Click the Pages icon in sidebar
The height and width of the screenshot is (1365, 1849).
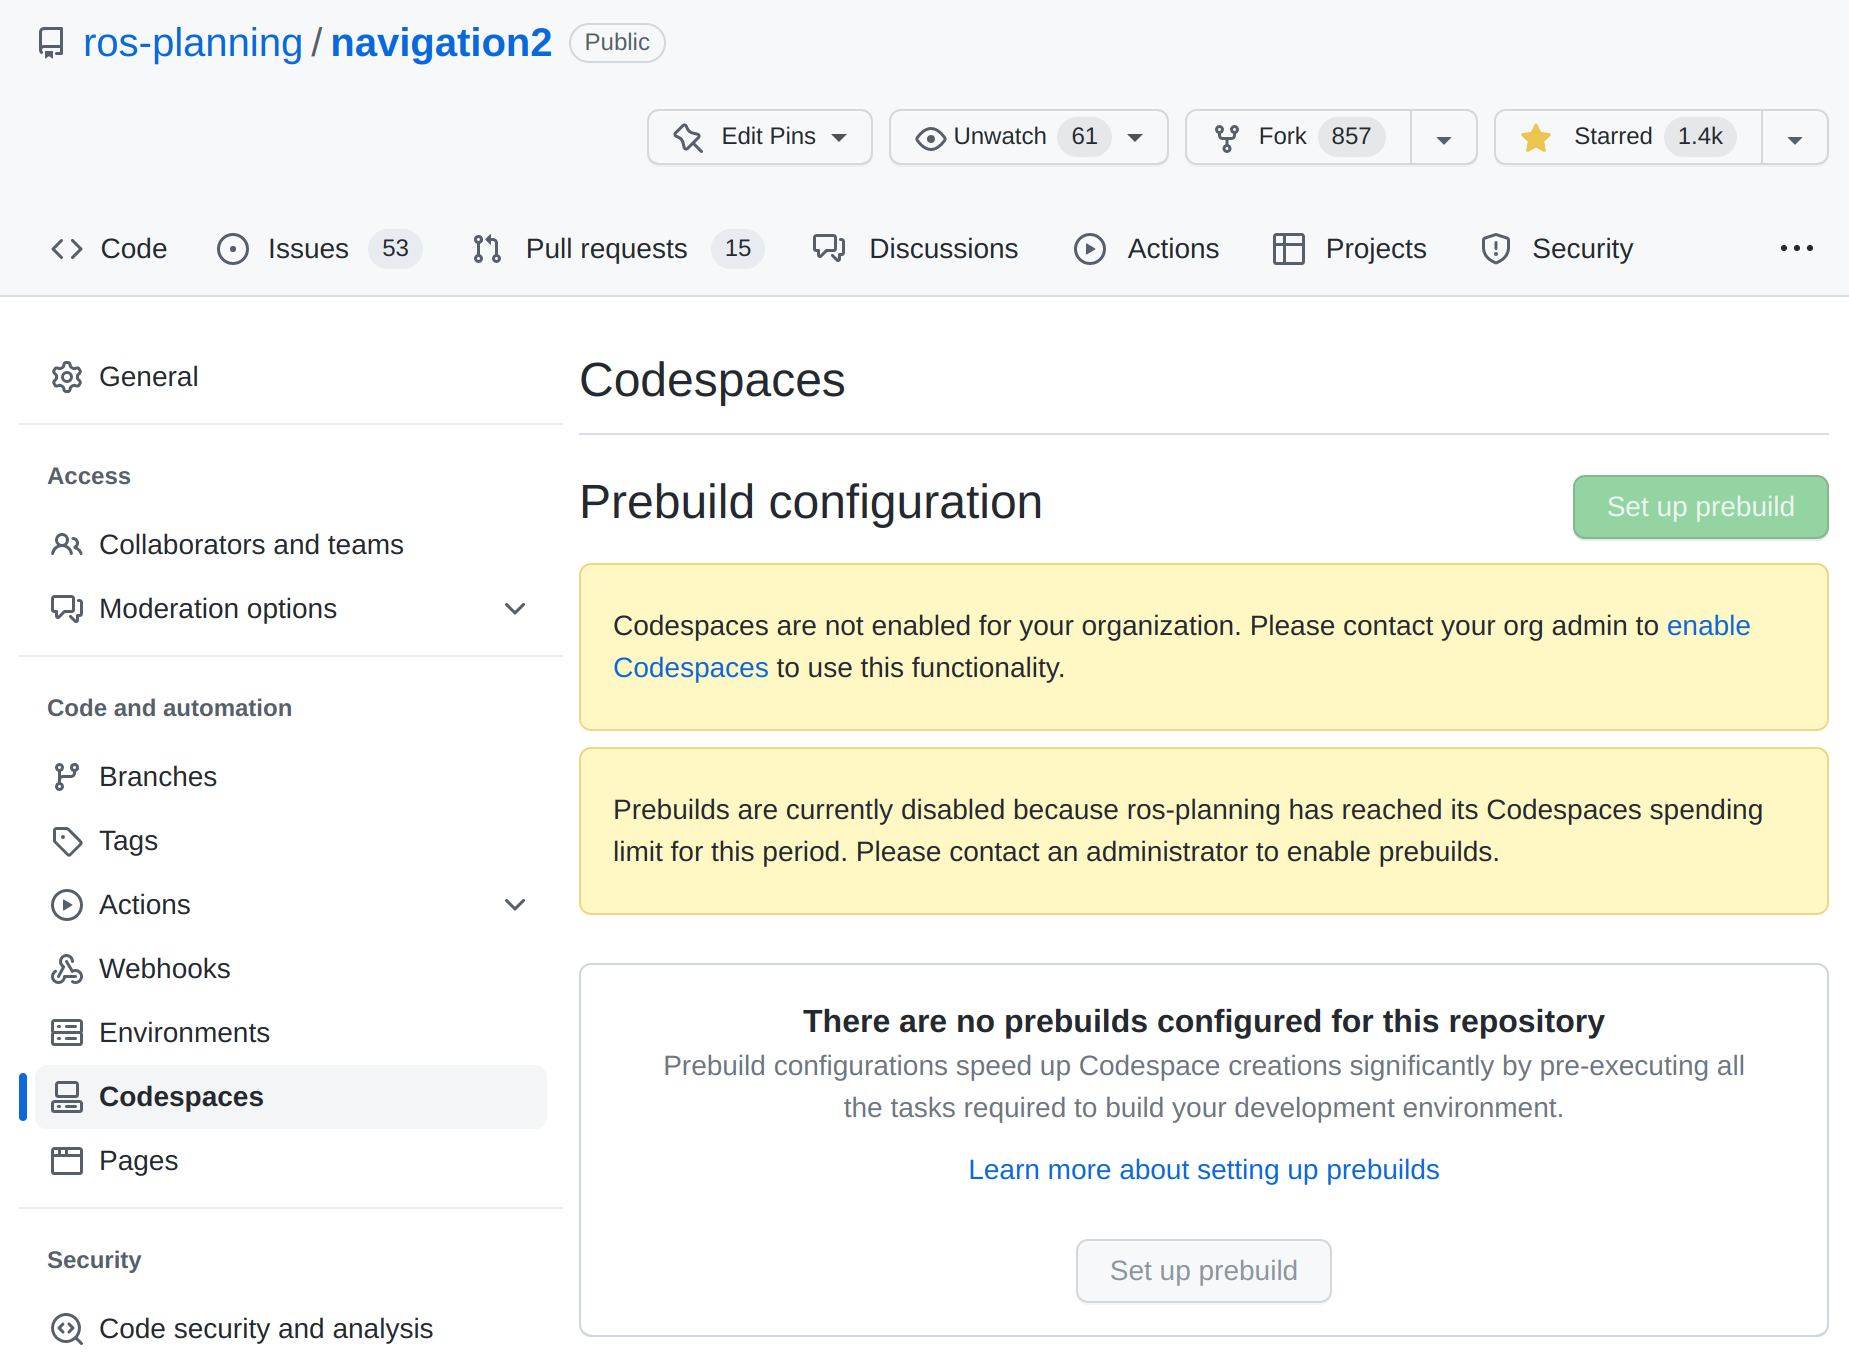[66, 1161]
